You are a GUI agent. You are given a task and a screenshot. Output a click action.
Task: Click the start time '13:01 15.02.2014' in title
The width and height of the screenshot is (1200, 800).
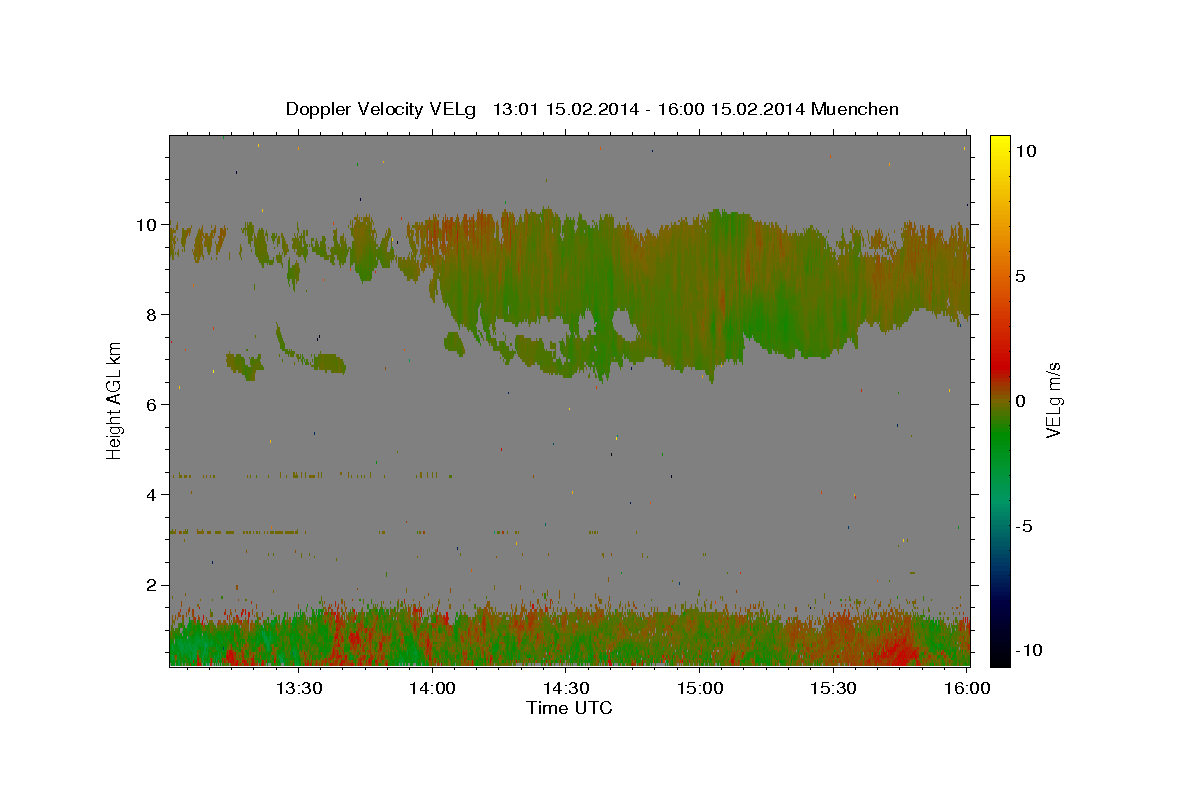(x=566, y=109)
